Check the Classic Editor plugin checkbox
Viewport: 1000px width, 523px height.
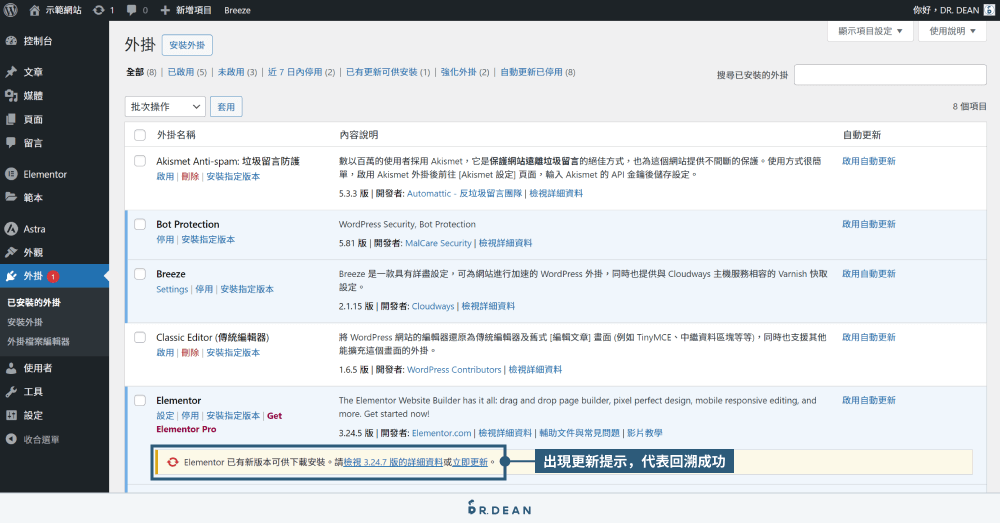tap(140, 337)
